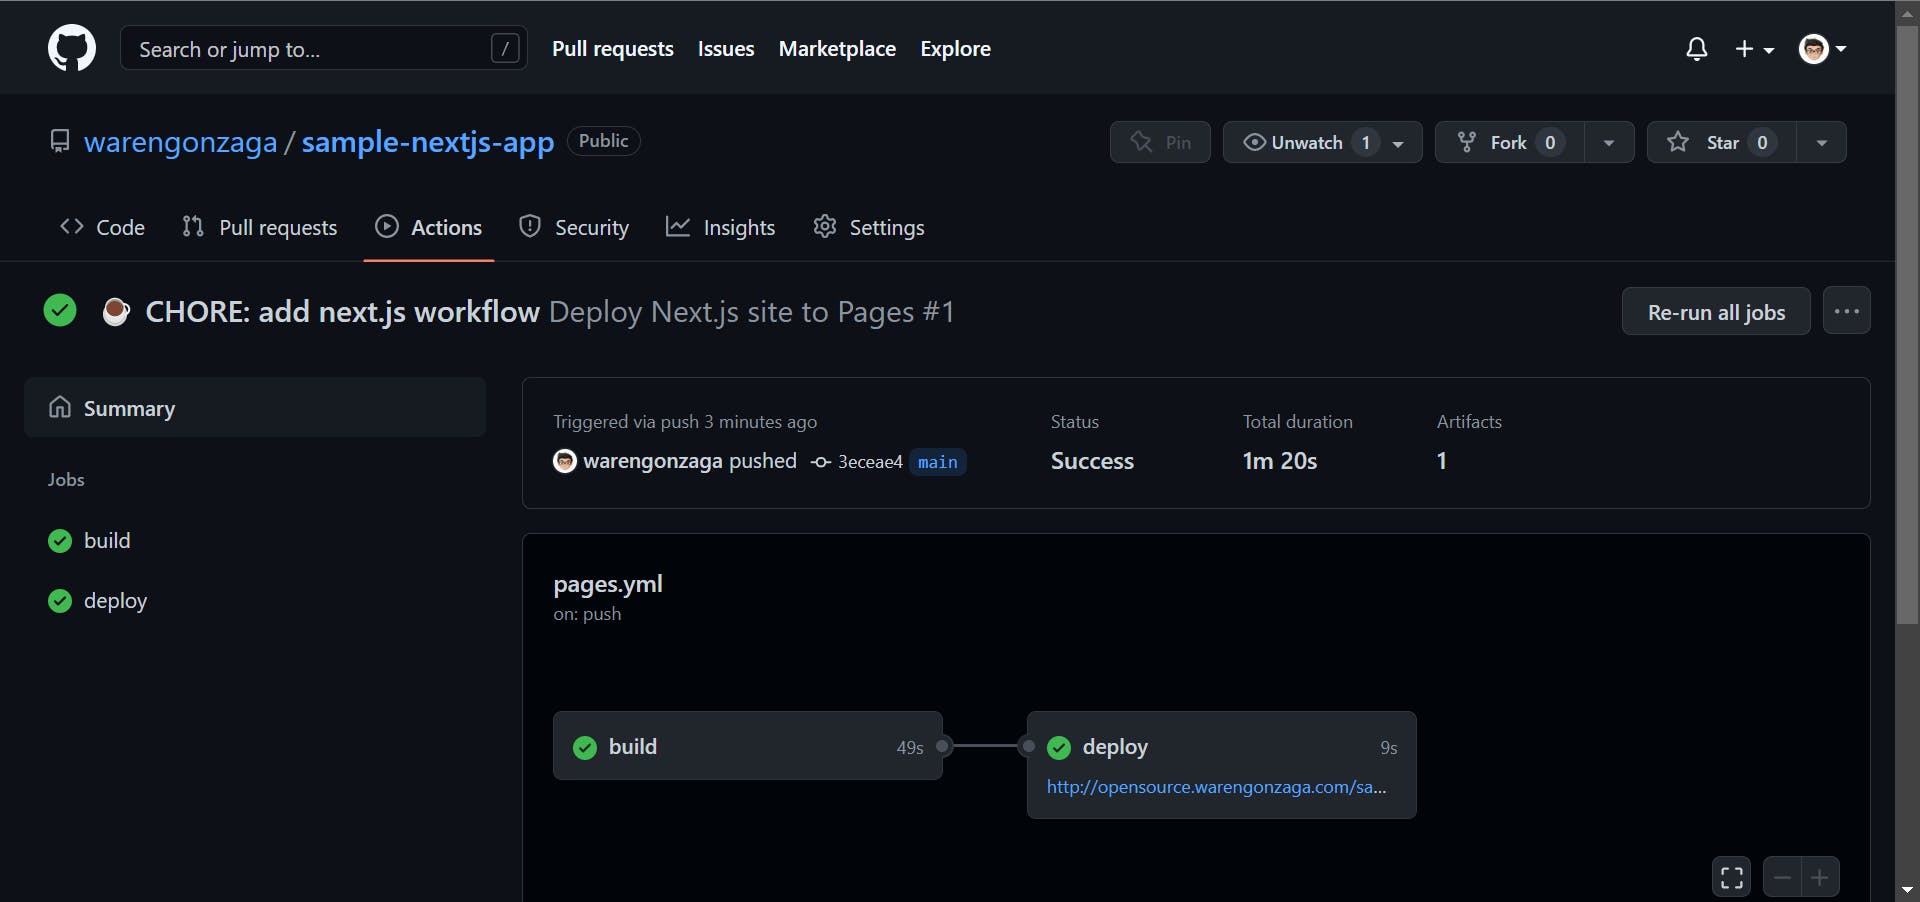Click the build job success icon in sidebar
Viewport: 1920px width, 902px height.
click(60, 541)
